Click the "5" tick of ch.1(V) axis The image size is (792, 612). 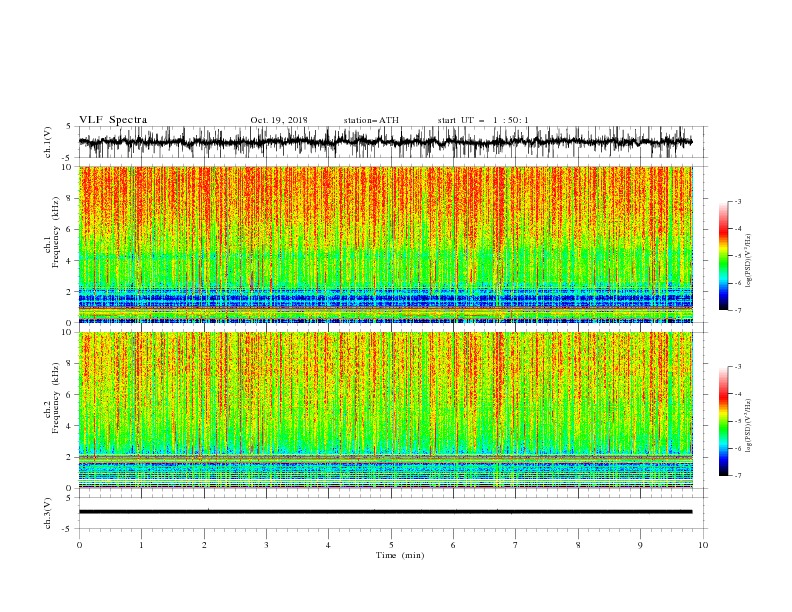pos(70,126)
